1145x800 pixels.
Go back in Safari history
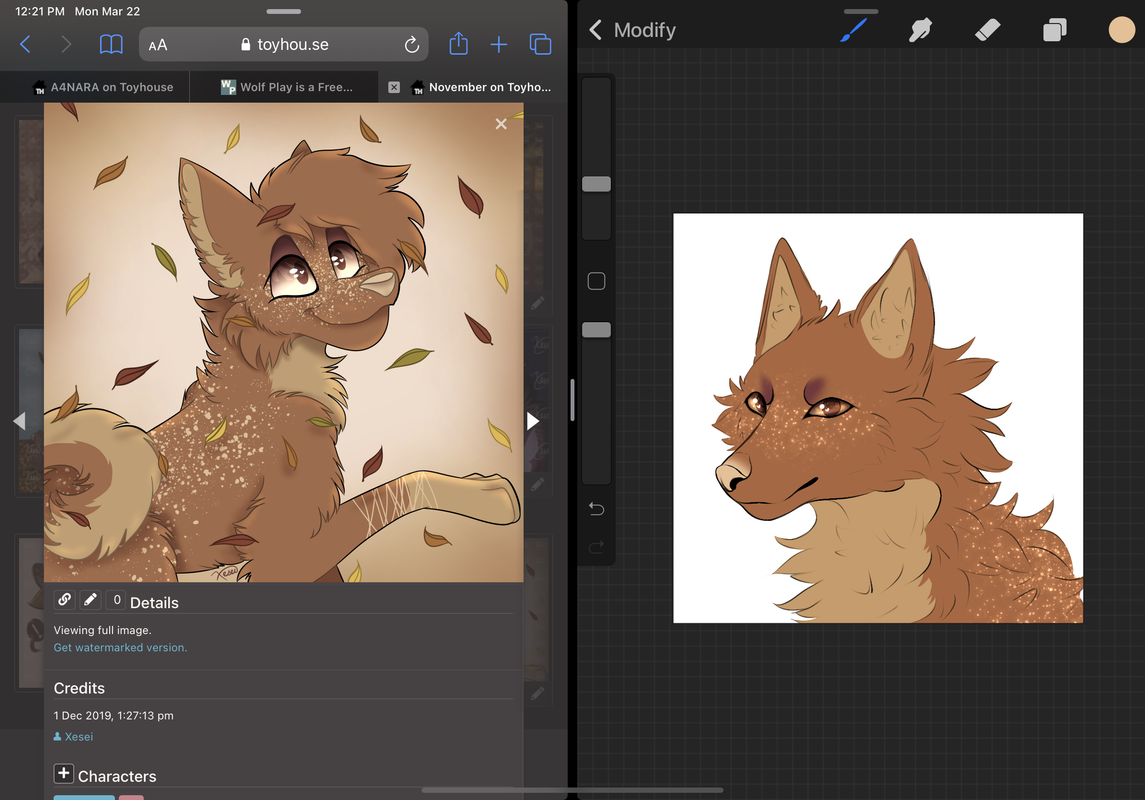(x=26, y=45)
